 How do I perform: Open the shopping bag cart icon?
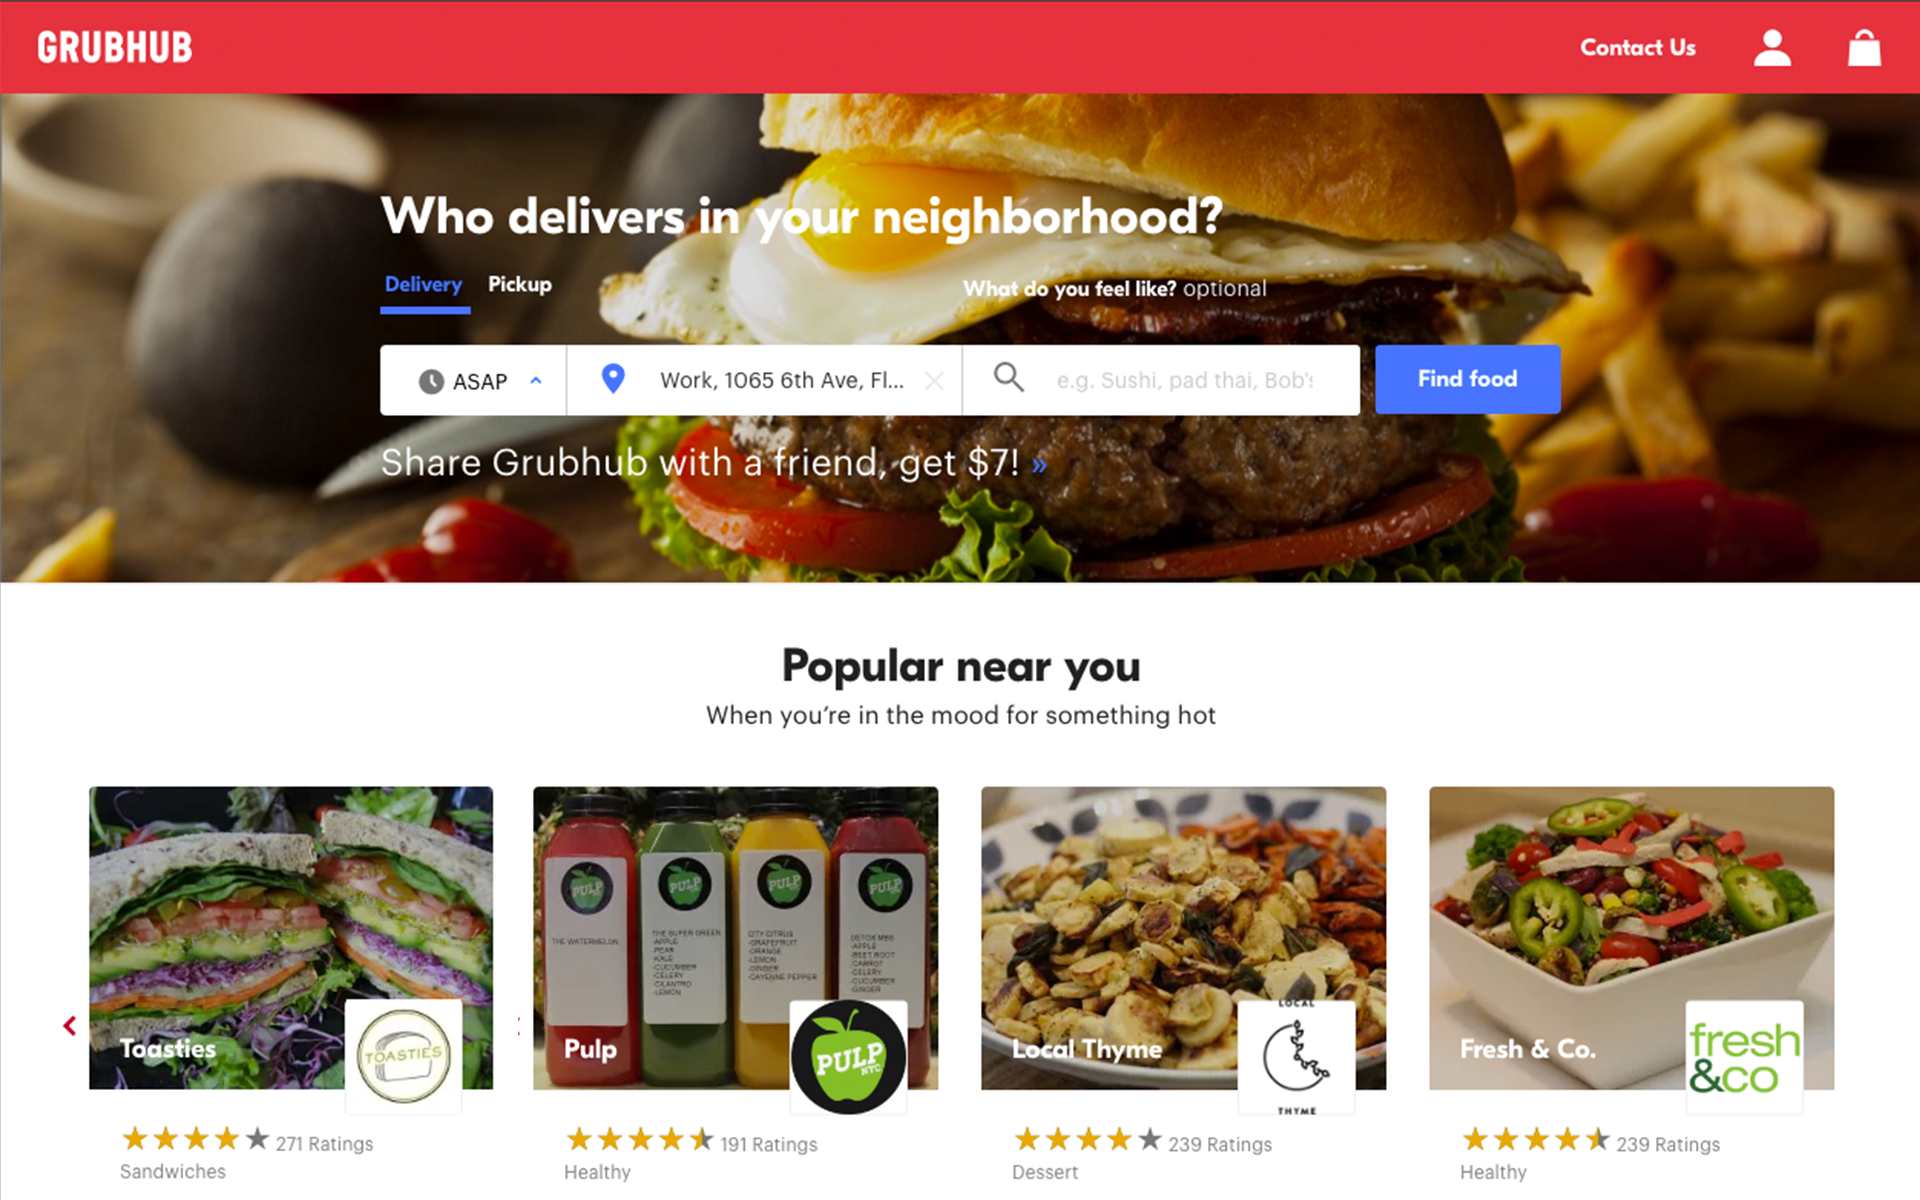1864,47
